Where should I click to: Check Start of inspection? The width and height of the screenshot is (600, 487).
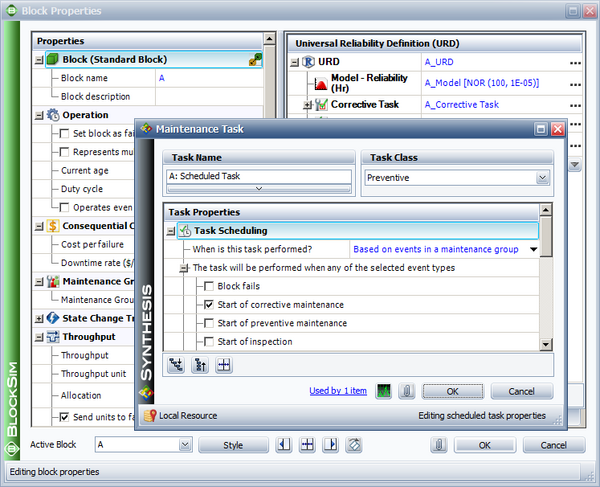pyautogui.click(x=209, y=342)
